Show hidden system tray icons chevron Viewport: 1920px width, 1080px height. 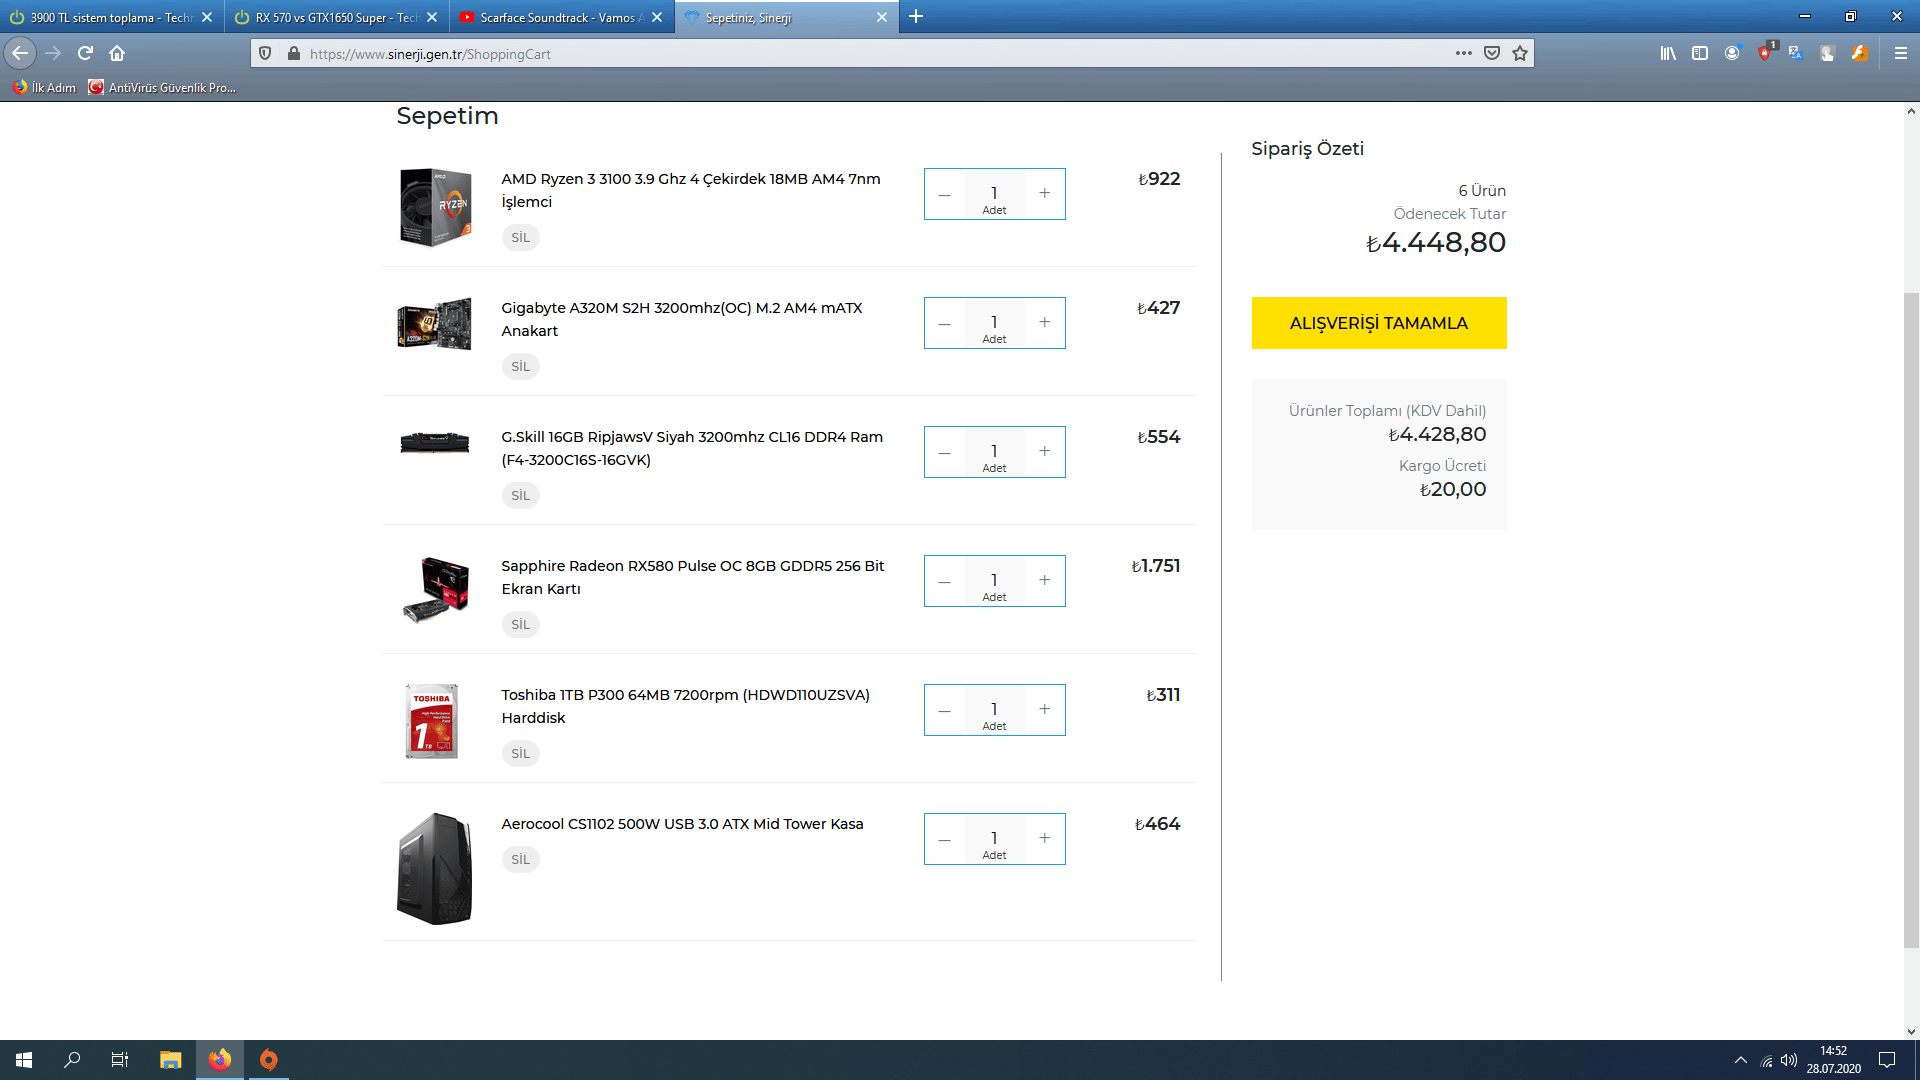[x=1740, y=1060]
